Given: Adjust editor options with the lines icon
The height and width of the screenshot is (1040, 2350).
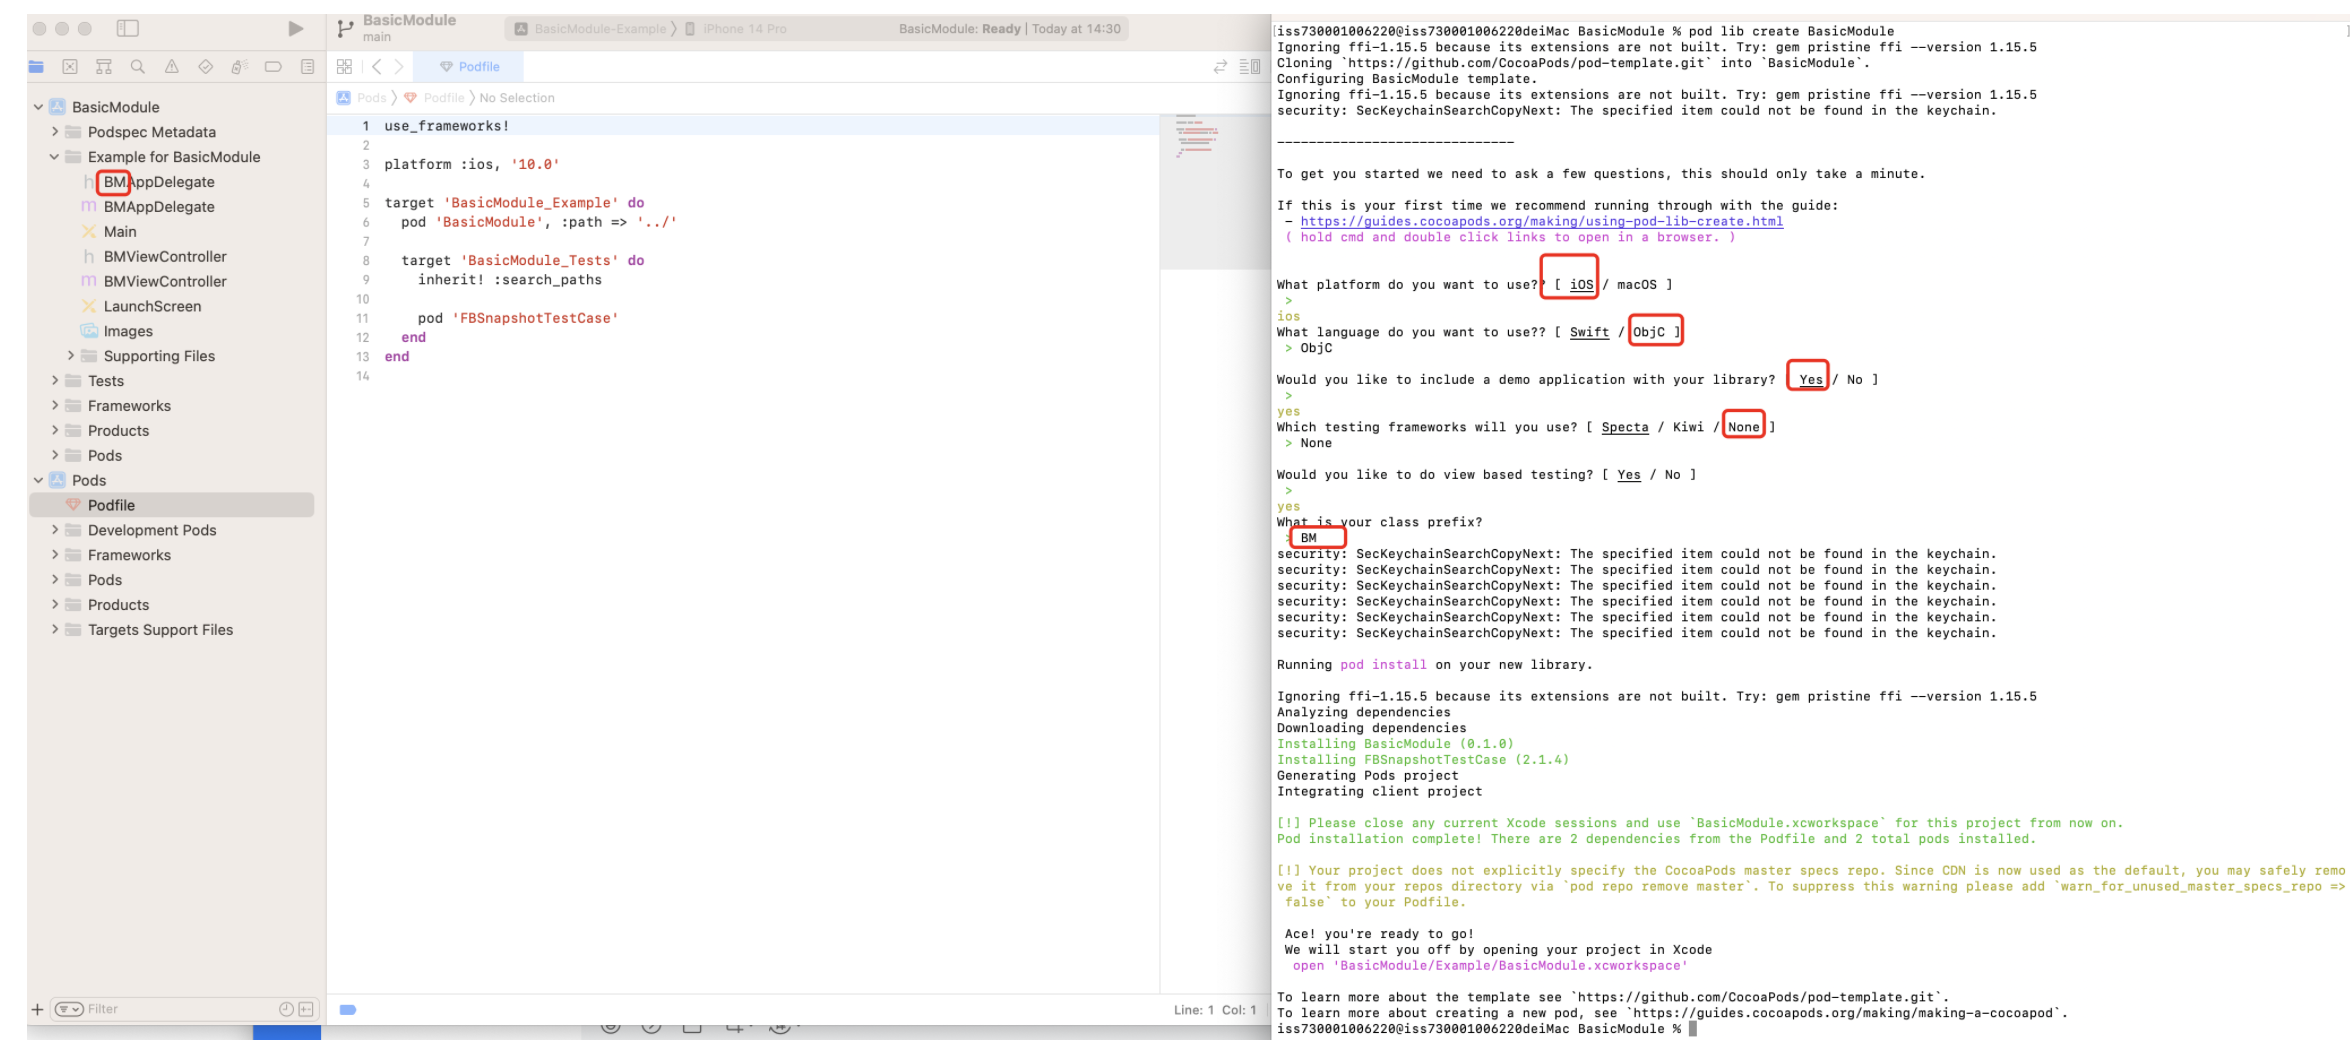Looking at the screenshot, I should click(x=1250, y=67).
